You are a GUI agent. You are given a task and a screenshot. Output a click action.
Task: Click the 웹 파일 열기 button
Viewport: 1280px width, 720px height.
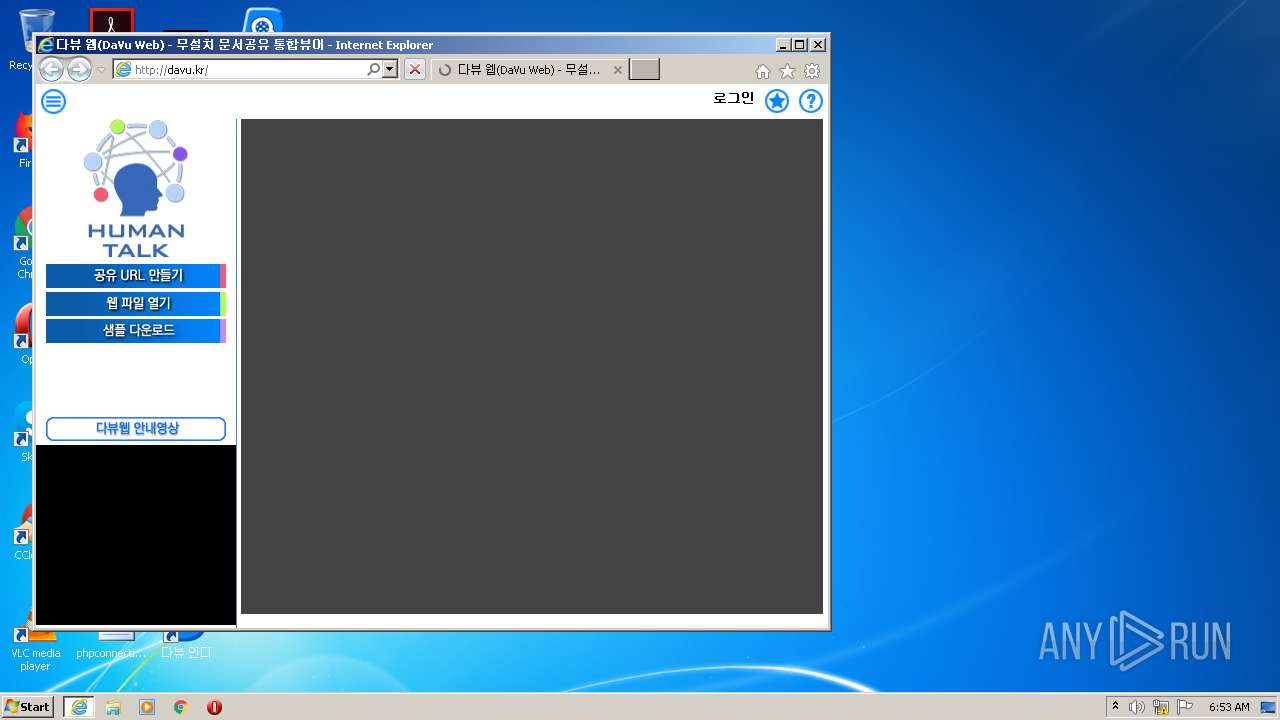tap(136, 303)
